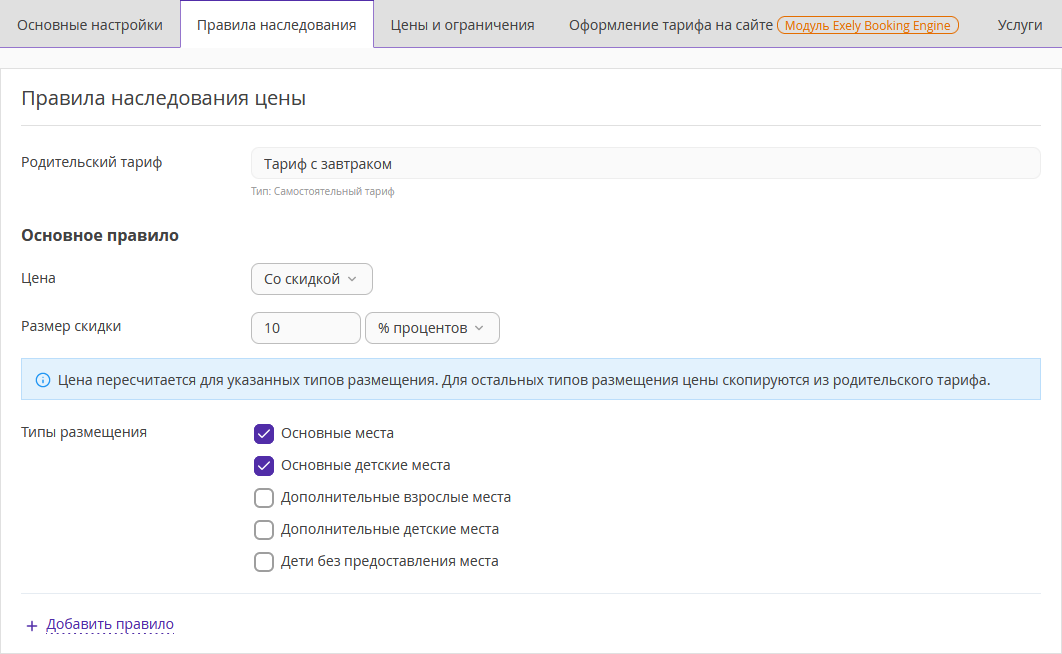1062x654 pixels.
Task: Click the info icon in the blue notice
Action: pyautogui.click(x=43, y=380)
